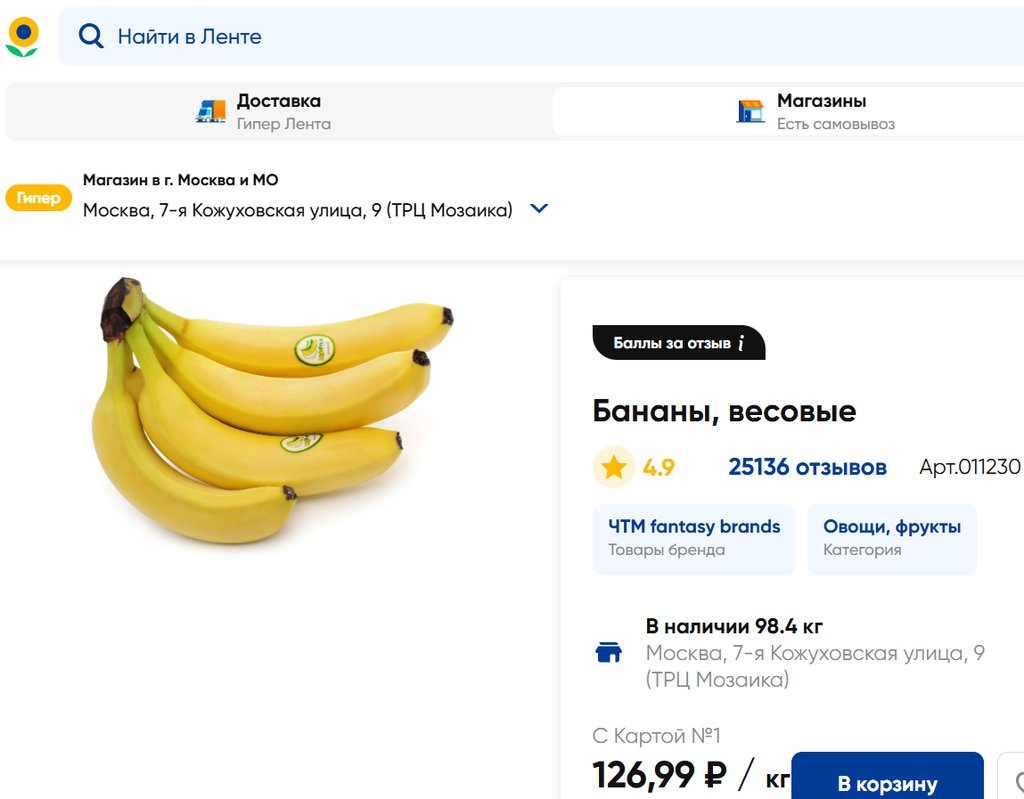Open the Овощи, фрукты category

pos(891,538)
